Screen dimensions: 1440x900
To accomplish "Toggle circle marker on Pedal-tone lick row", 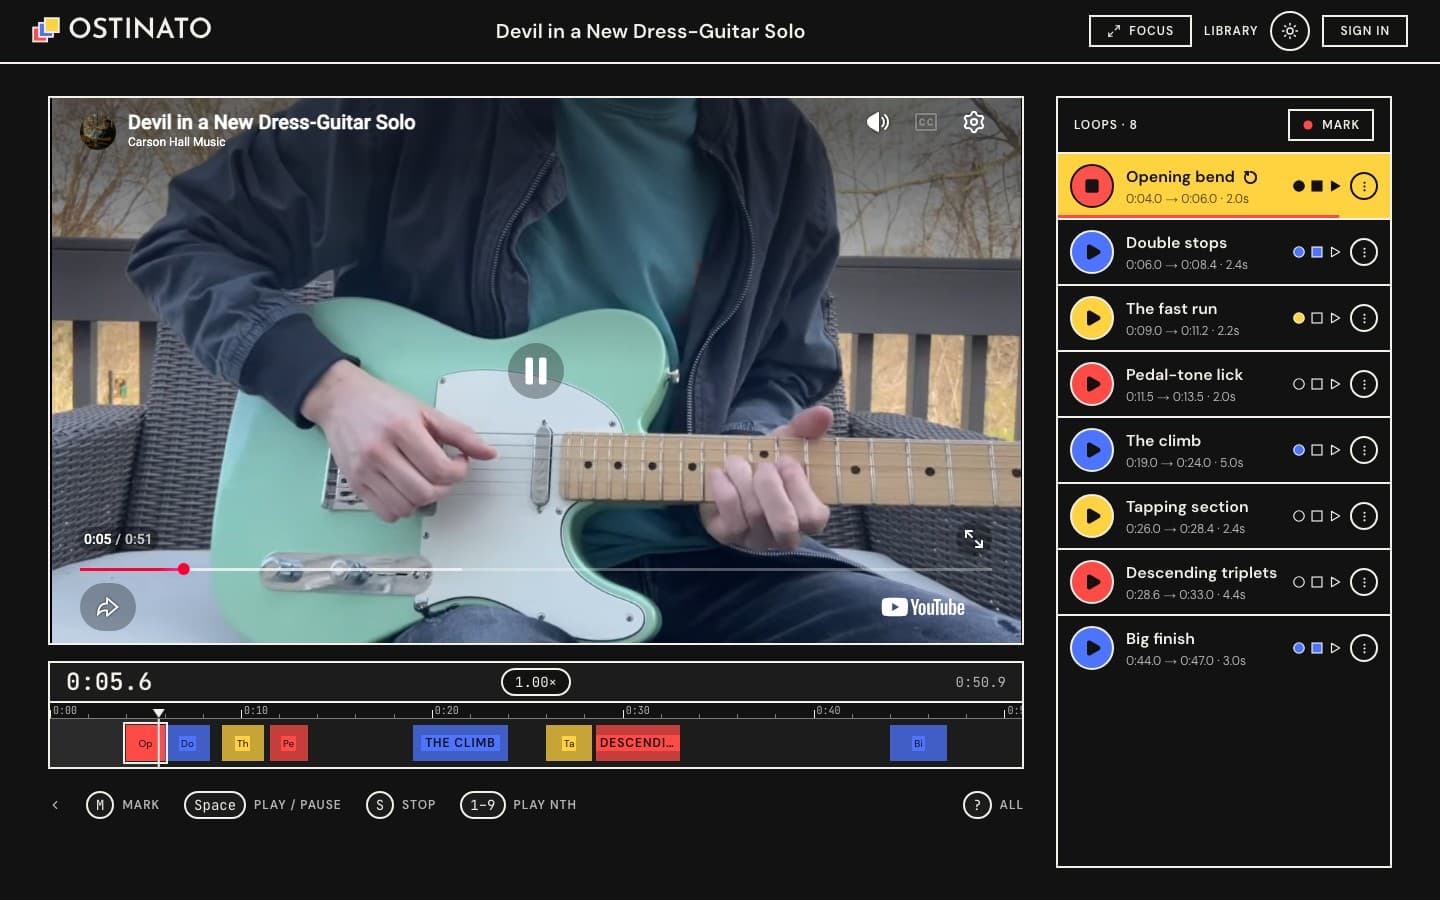I will click(1299, 384).
